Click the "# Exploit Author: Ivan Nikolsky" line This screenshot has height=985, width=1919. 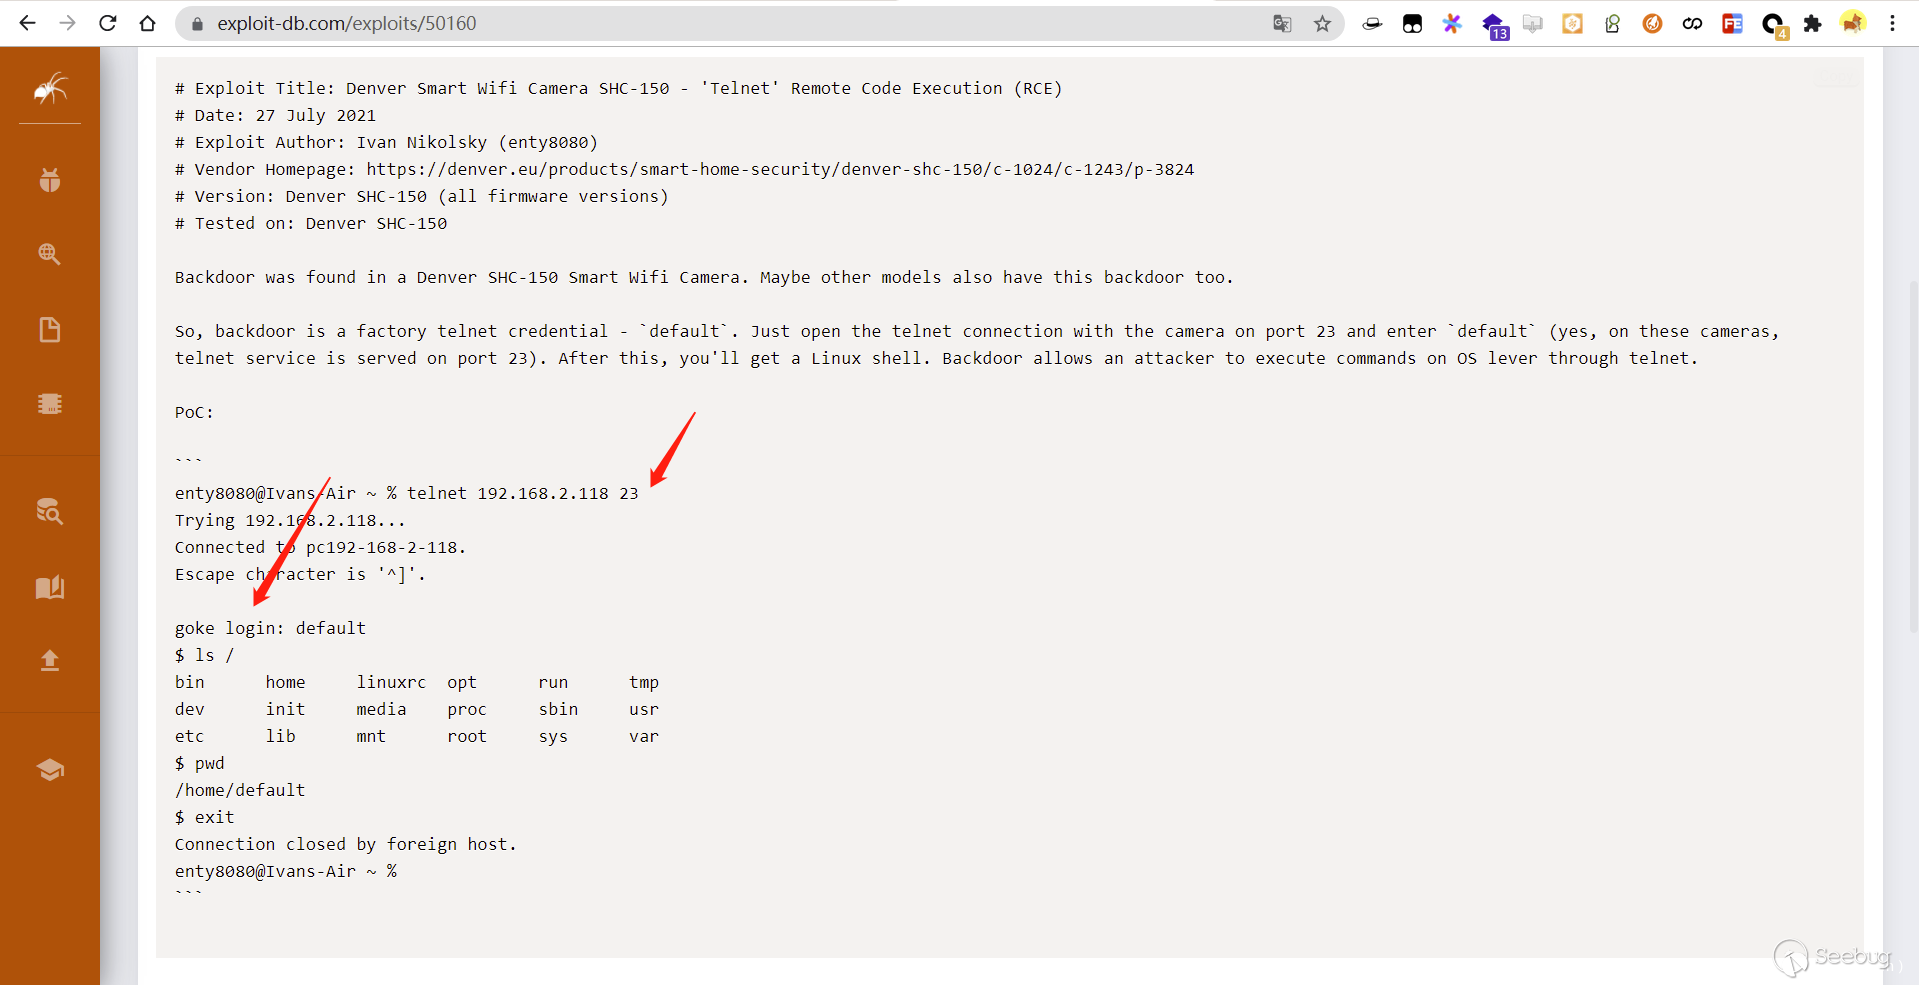pyautogui.click(x=387, y=142)
